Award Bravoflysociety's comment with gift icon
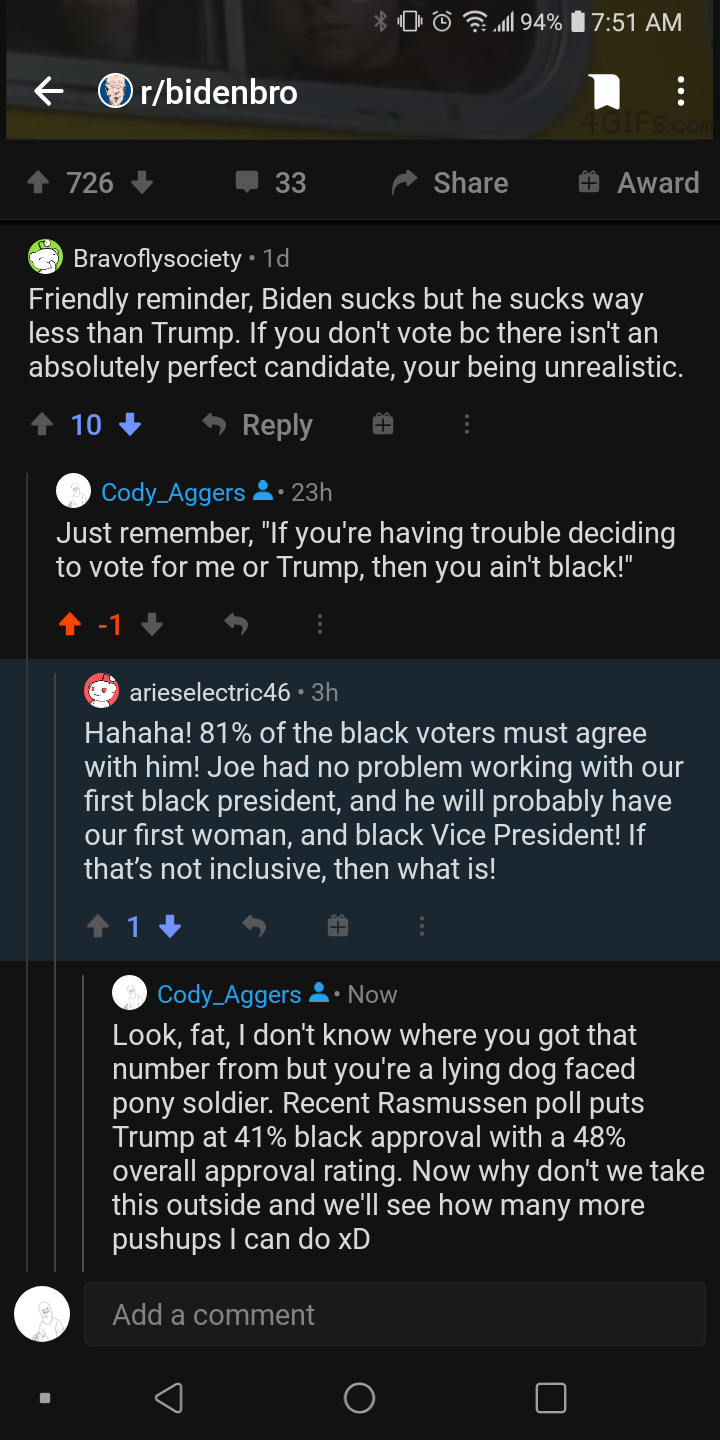720x1440 pixels. click(382, 425)
